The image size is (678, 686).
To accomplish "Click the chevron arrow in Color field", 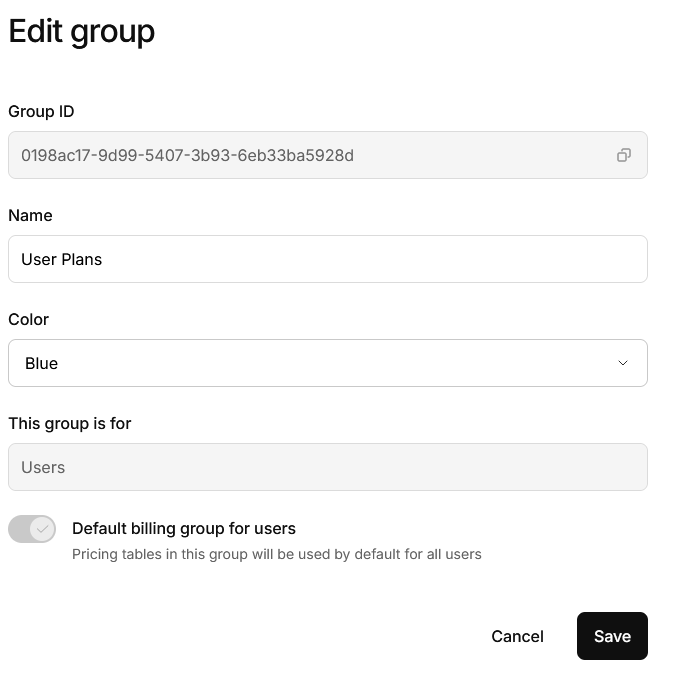I will tap(622, 363).
